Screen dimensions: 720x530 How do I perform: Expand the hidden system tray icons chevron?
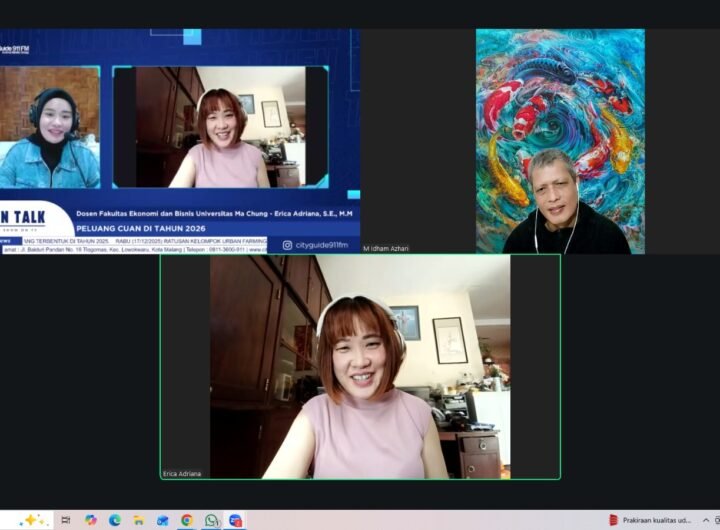tap(706, 520)
